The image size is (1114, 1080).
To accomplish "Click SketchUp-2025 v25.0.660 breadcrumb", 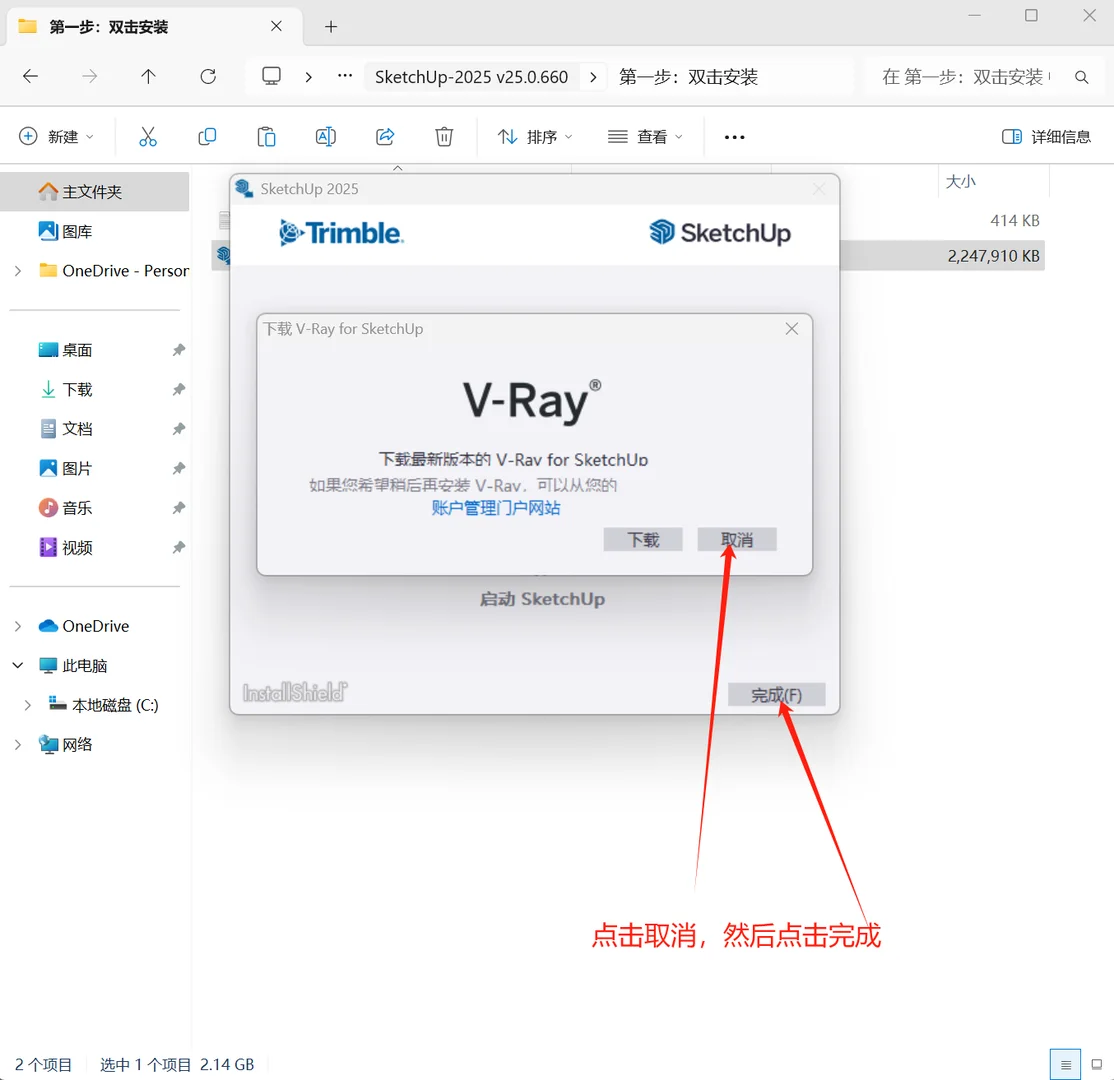I will (472, 77).
